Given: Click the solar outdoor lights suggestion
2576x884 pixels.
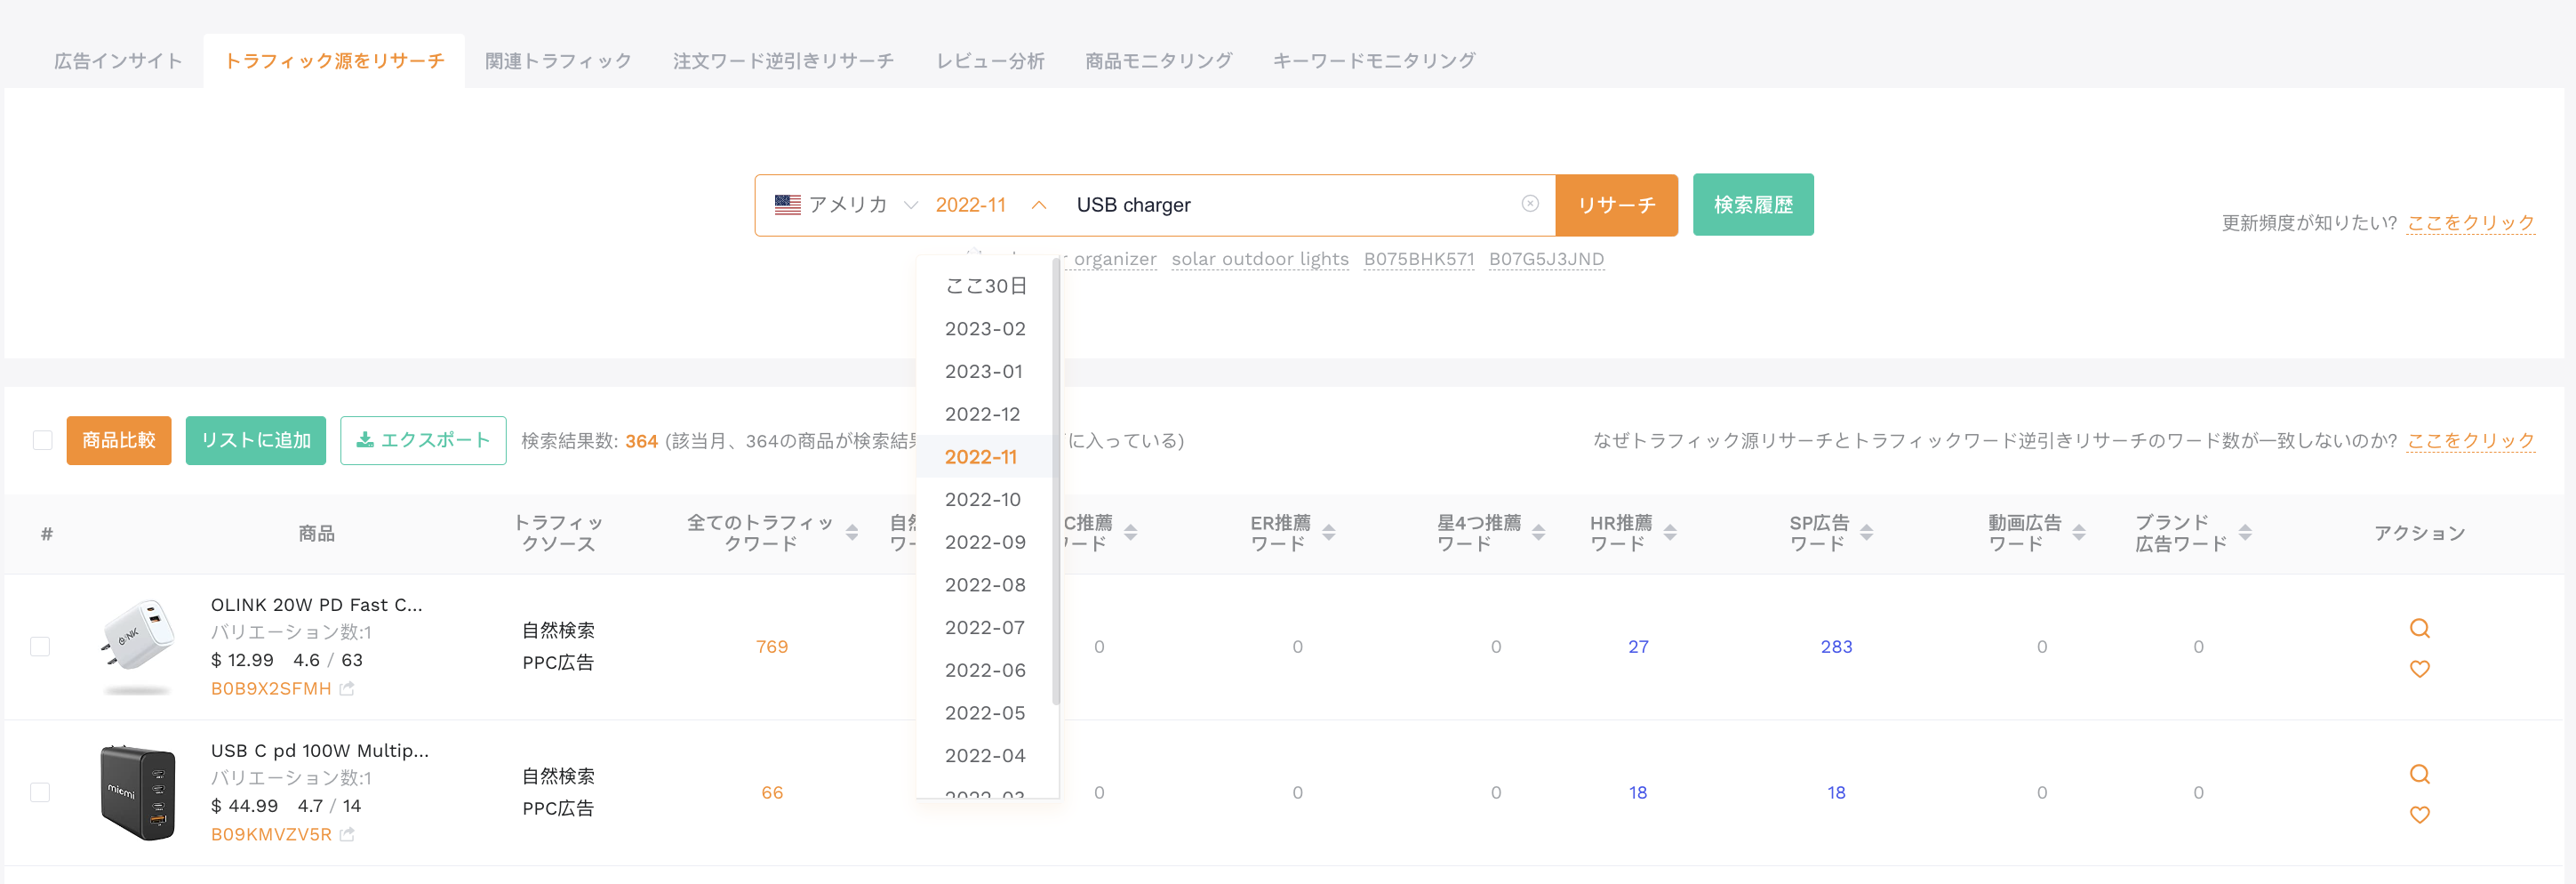Looking at the screenshot, I should coord(1260,259).
